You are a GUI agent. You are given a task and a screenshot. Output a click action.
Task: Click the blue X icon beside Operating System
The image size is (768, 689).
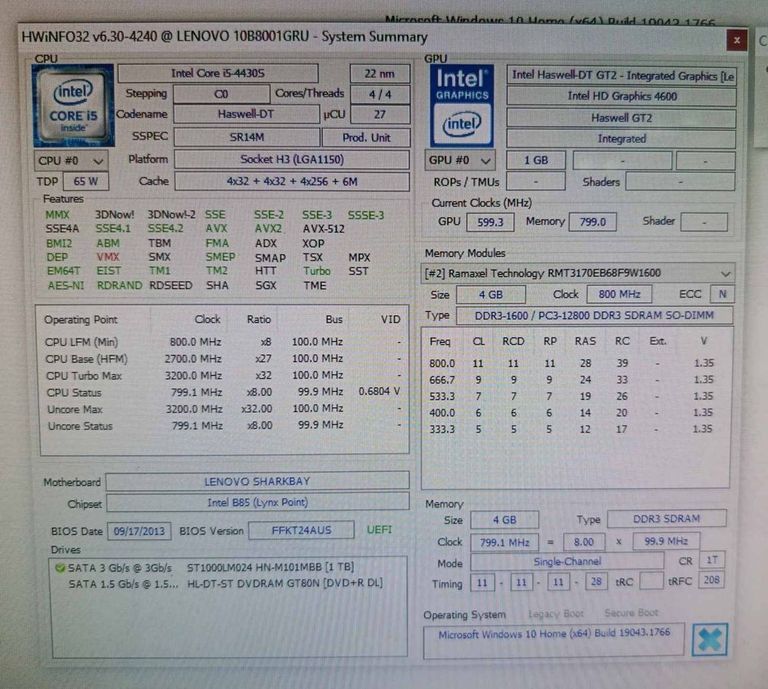pos(710,640)
